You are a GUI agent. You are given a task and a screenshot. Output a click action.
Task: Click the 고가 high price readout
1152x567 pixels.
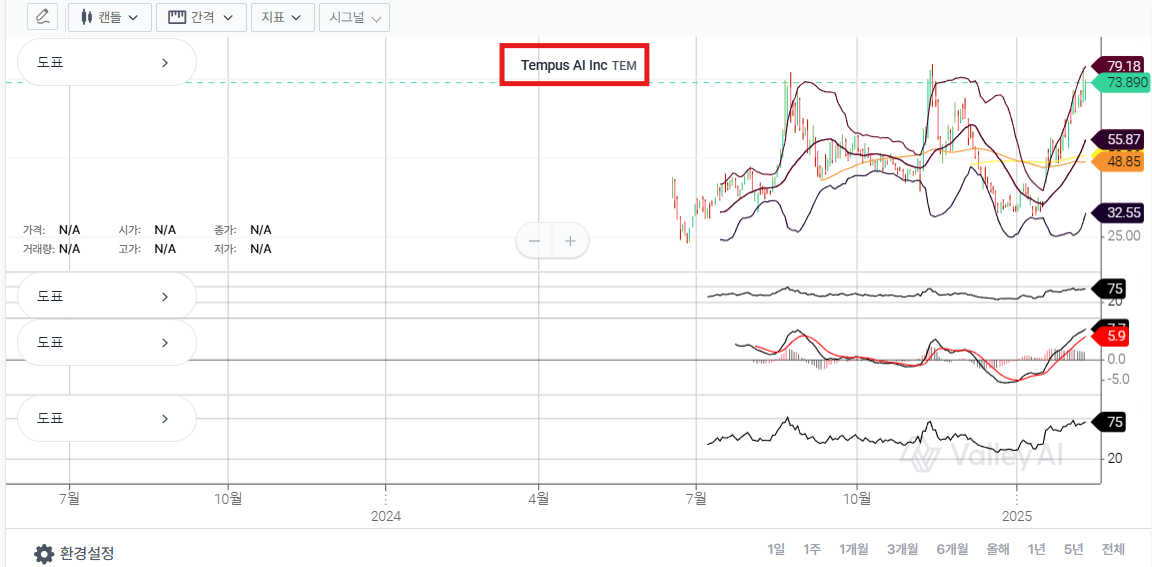(147, 249)
